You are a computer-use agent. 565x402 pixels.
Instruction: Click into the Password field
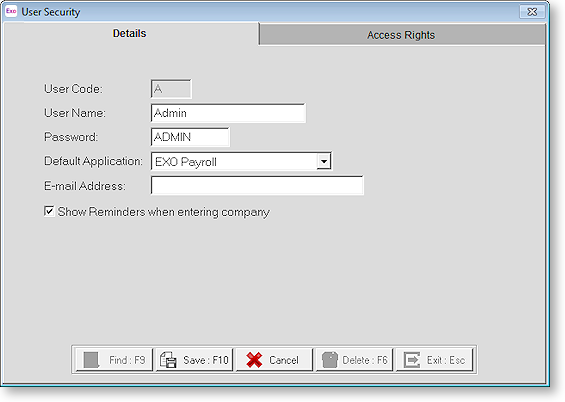(x=190, y=137)
